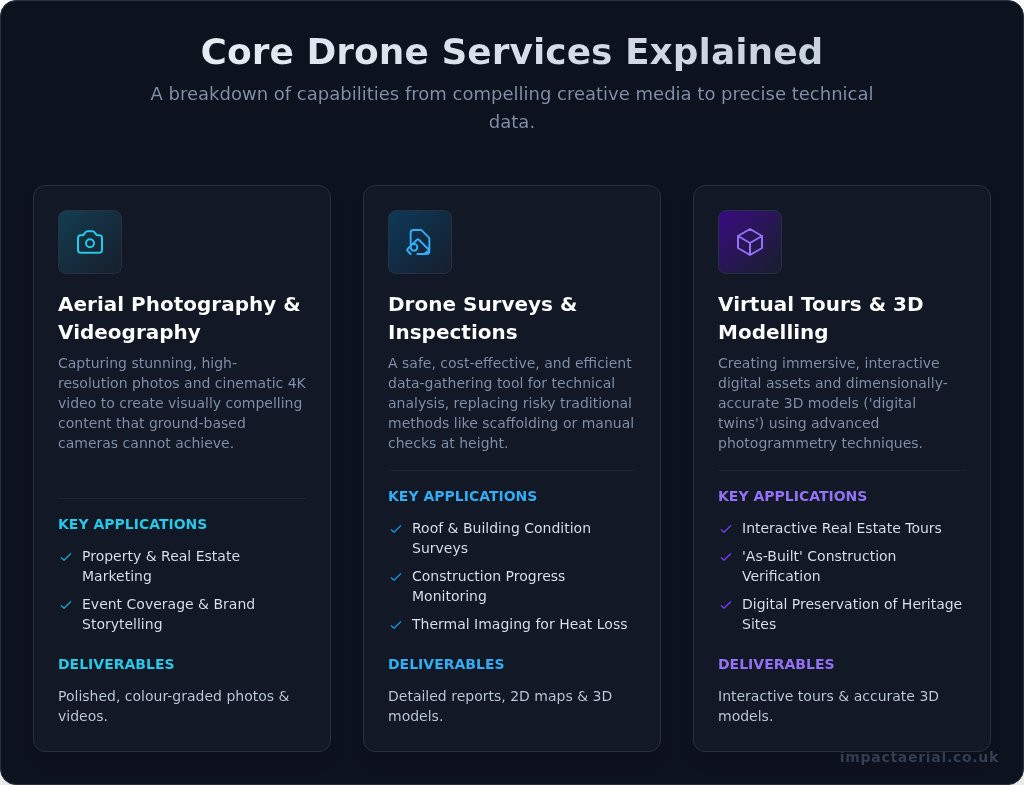The image size is (1024, 785).
Task: Click 'Interactive Real Estate Tours' list item
Action: pos(842,528)
